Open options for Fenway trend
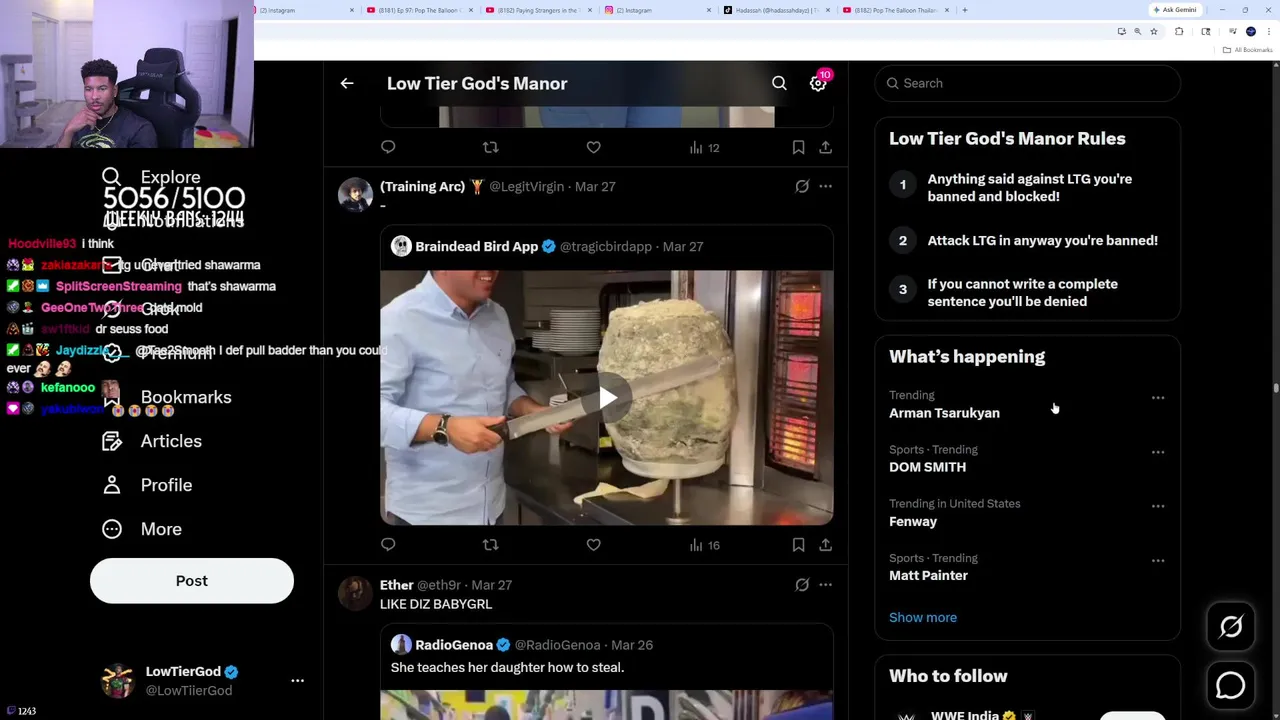This screenshot has height=720, width=1280. point(1158,506)
